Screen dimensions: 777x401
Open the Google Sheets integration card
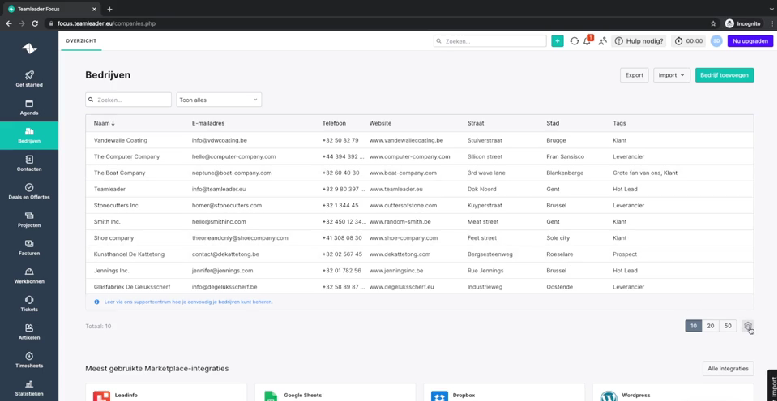[334, 392]
